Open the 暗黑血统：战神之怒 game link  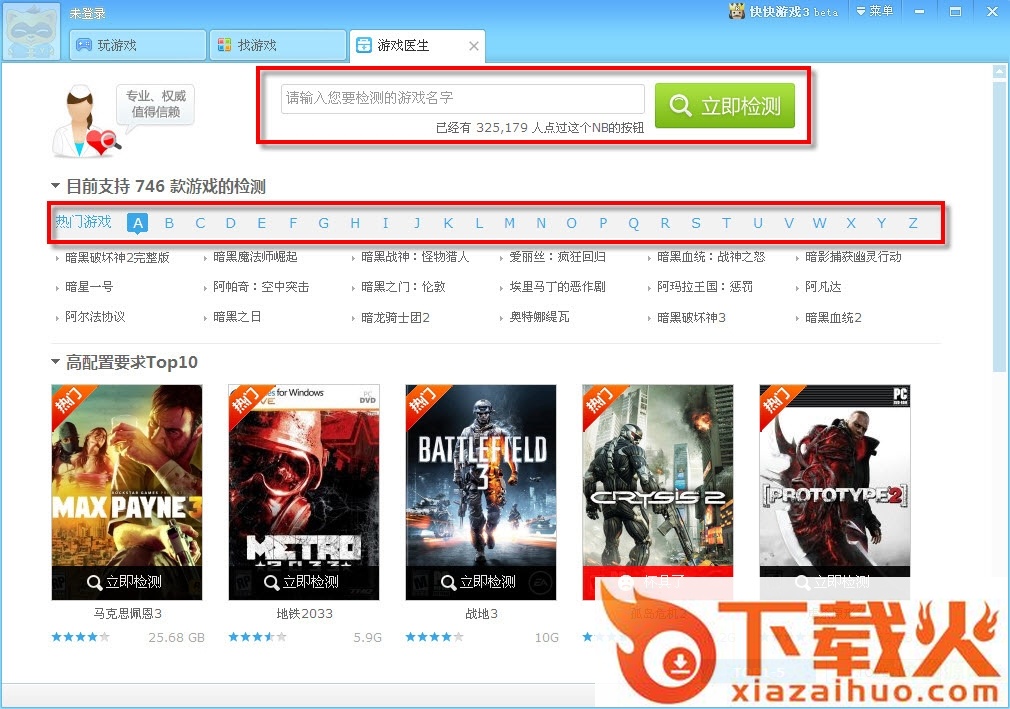click(711, 257)
